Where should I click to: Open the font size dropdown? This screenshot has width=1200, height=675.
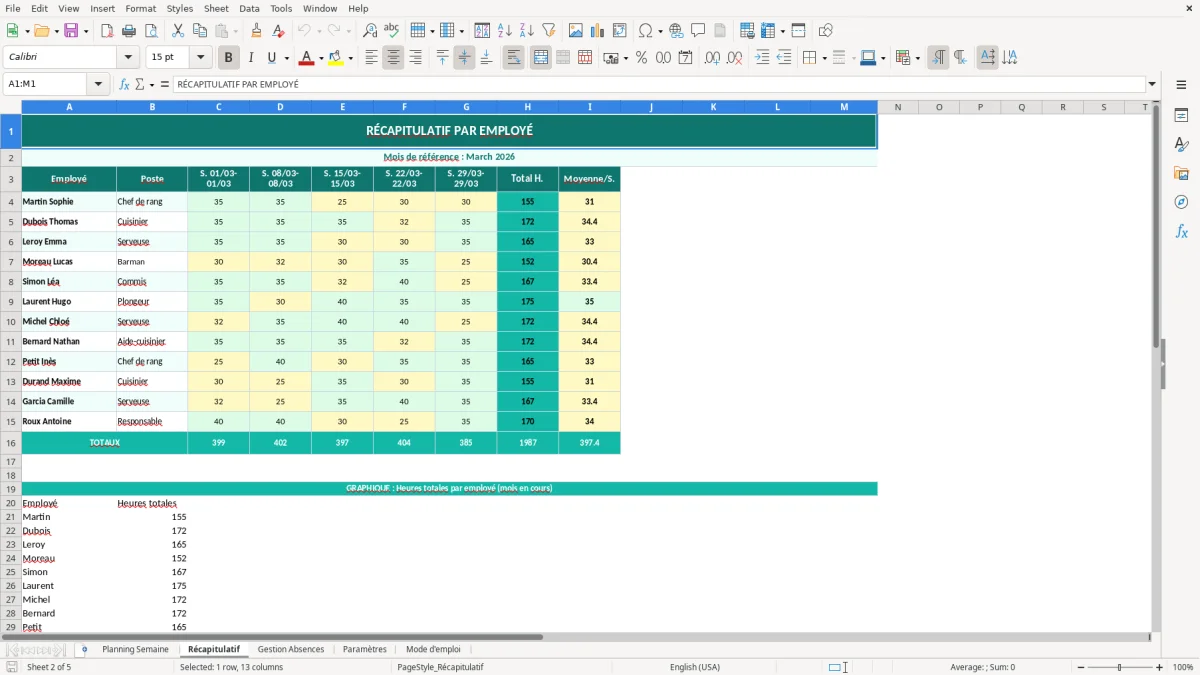click(201, 58)
